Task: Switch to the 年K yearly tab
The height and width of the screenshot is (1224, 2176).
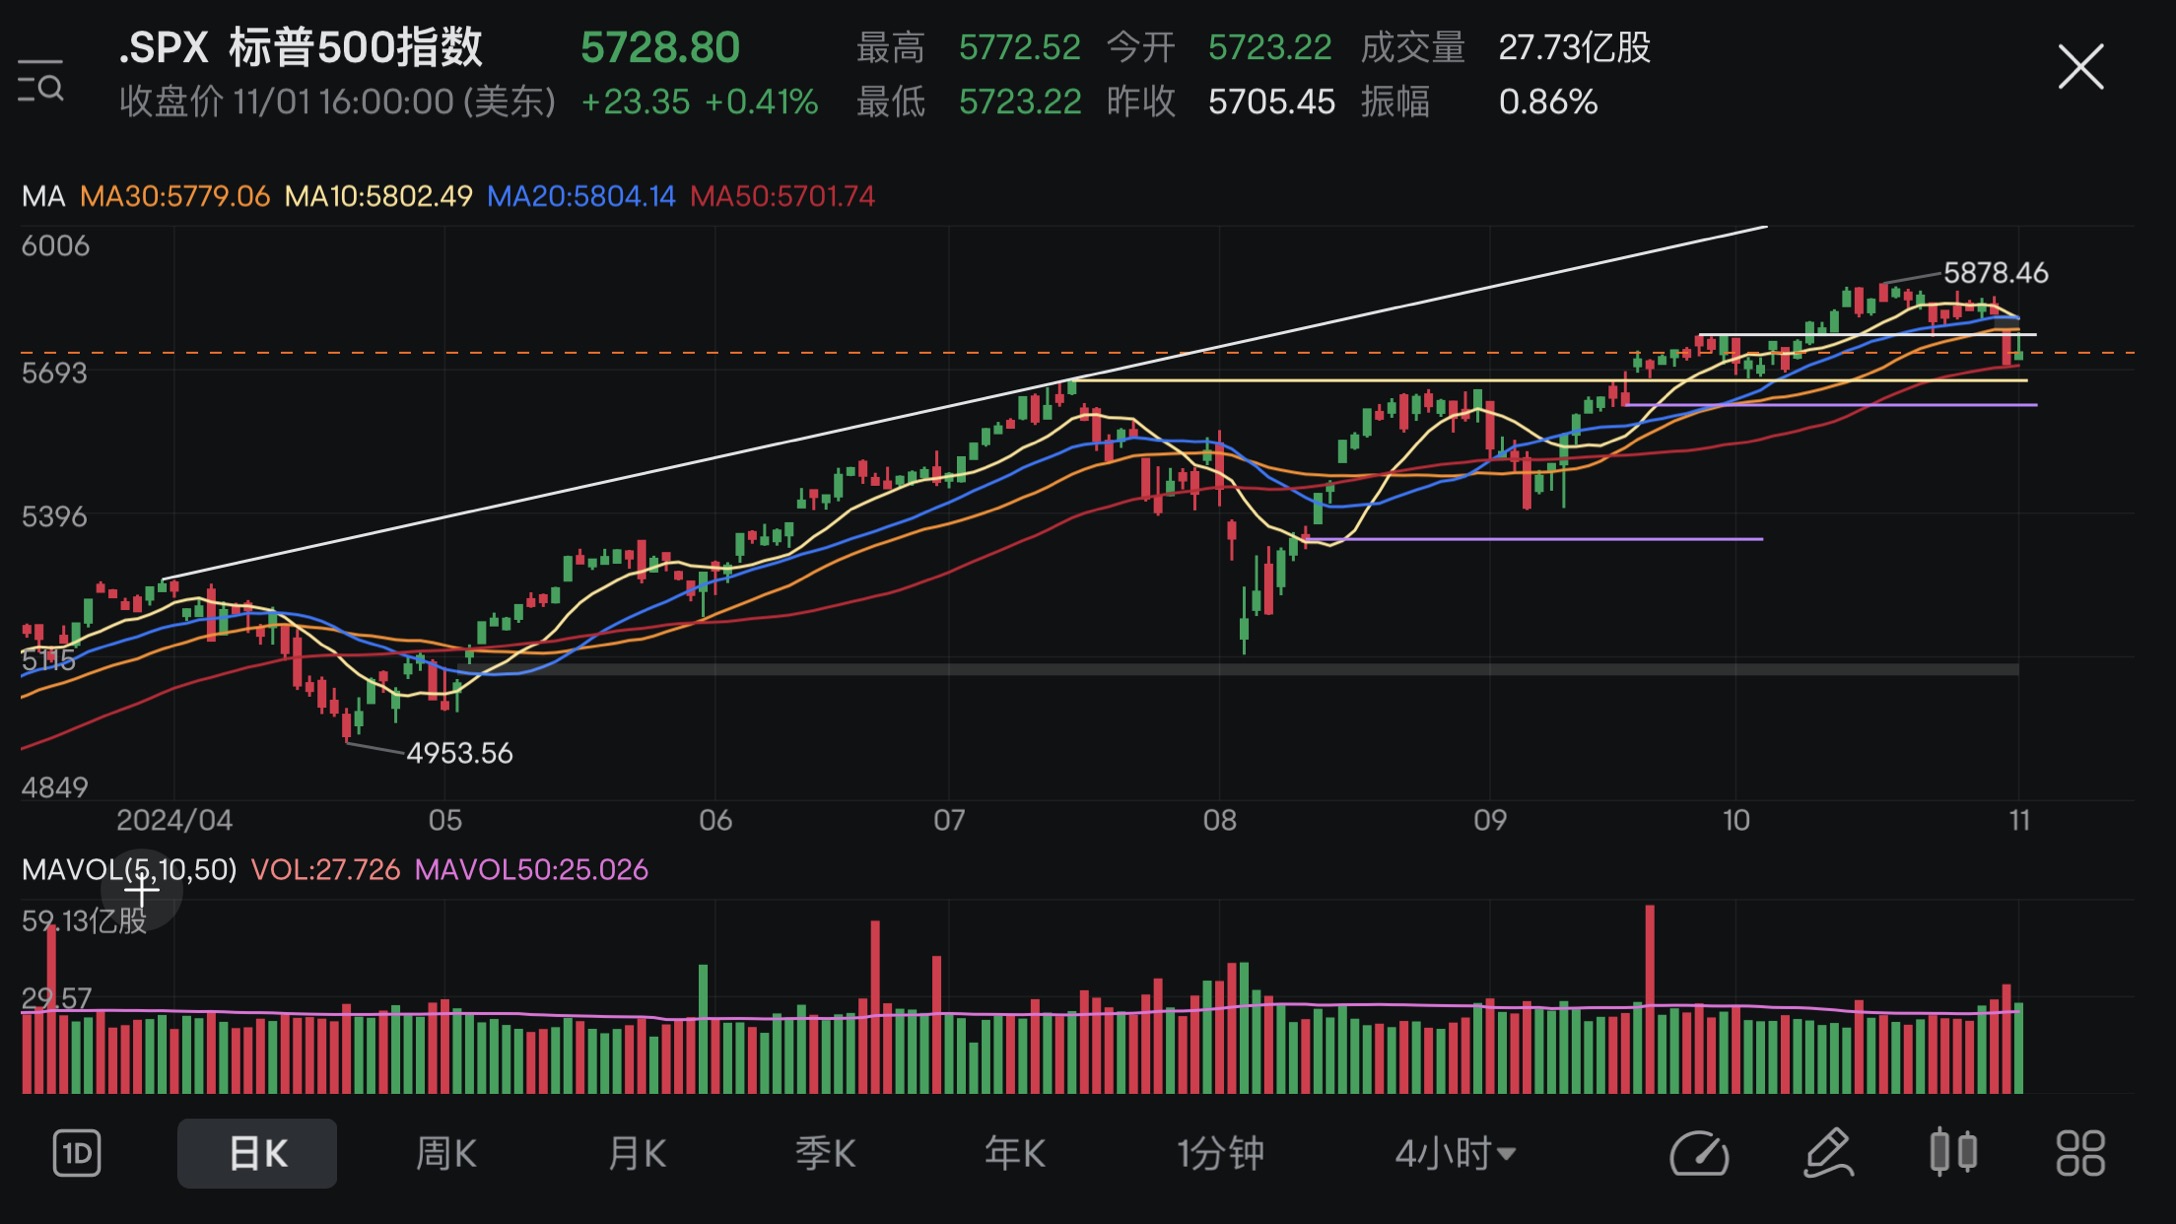Action: tap(1014, 1153)
